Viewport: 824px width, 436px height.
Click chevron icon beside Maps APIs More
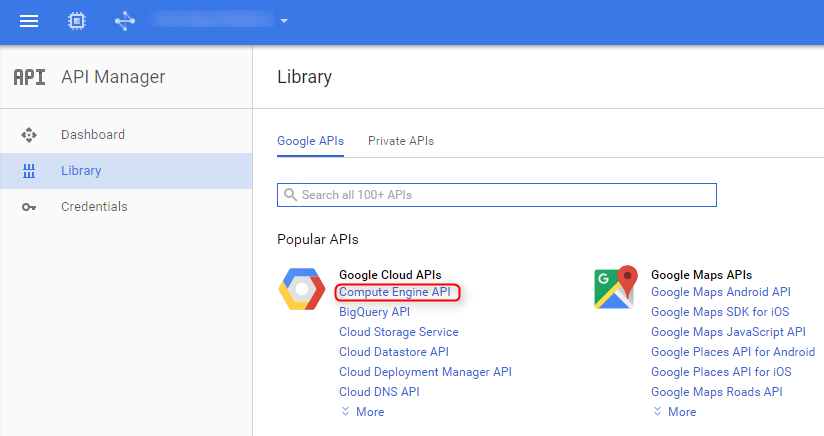point(657,411)
